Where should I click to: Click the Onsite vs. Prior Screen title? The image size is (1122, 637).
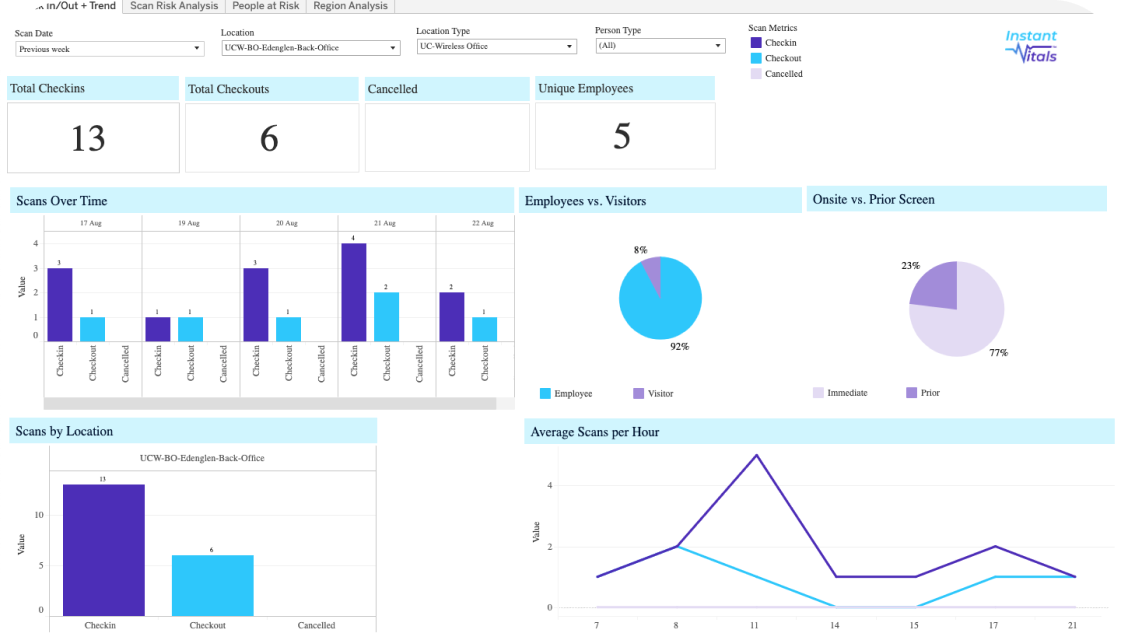[x=874, y=200]
